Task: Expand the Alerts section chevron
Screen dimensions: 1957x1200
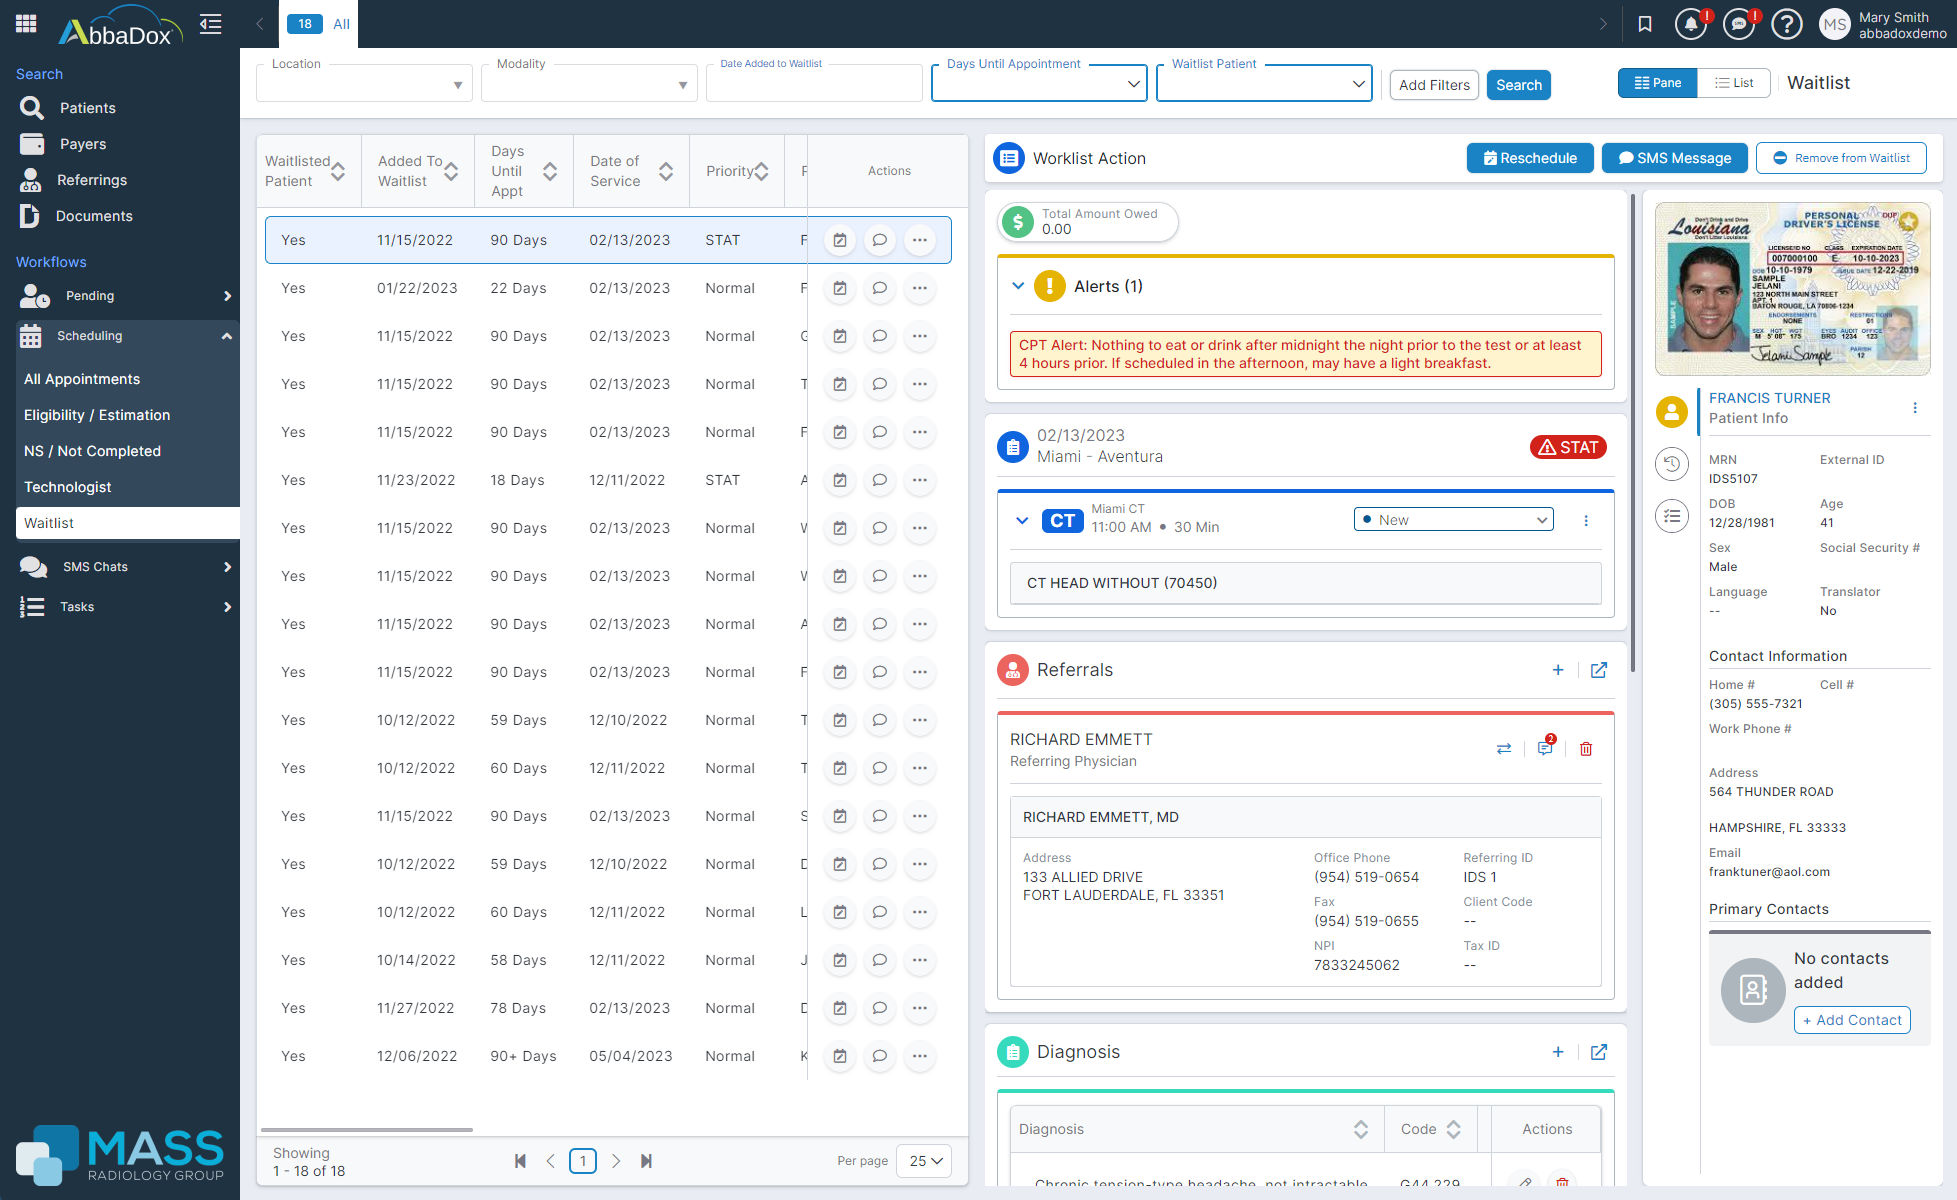Action: tap(1016, 285)
